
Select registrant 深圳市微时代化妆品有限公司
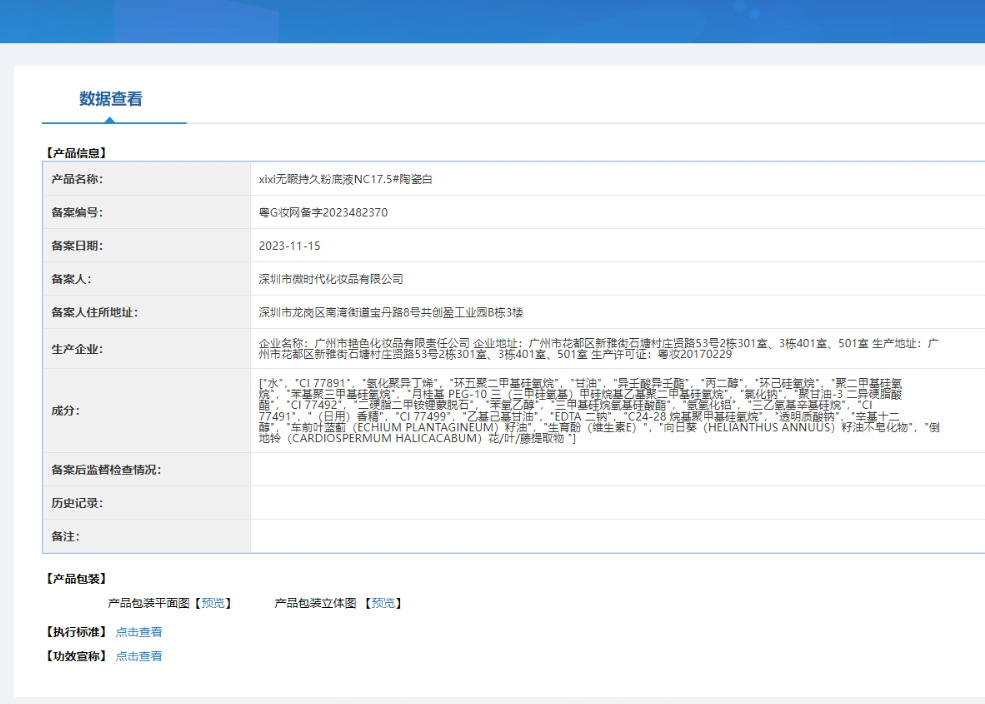click(331, 279)
